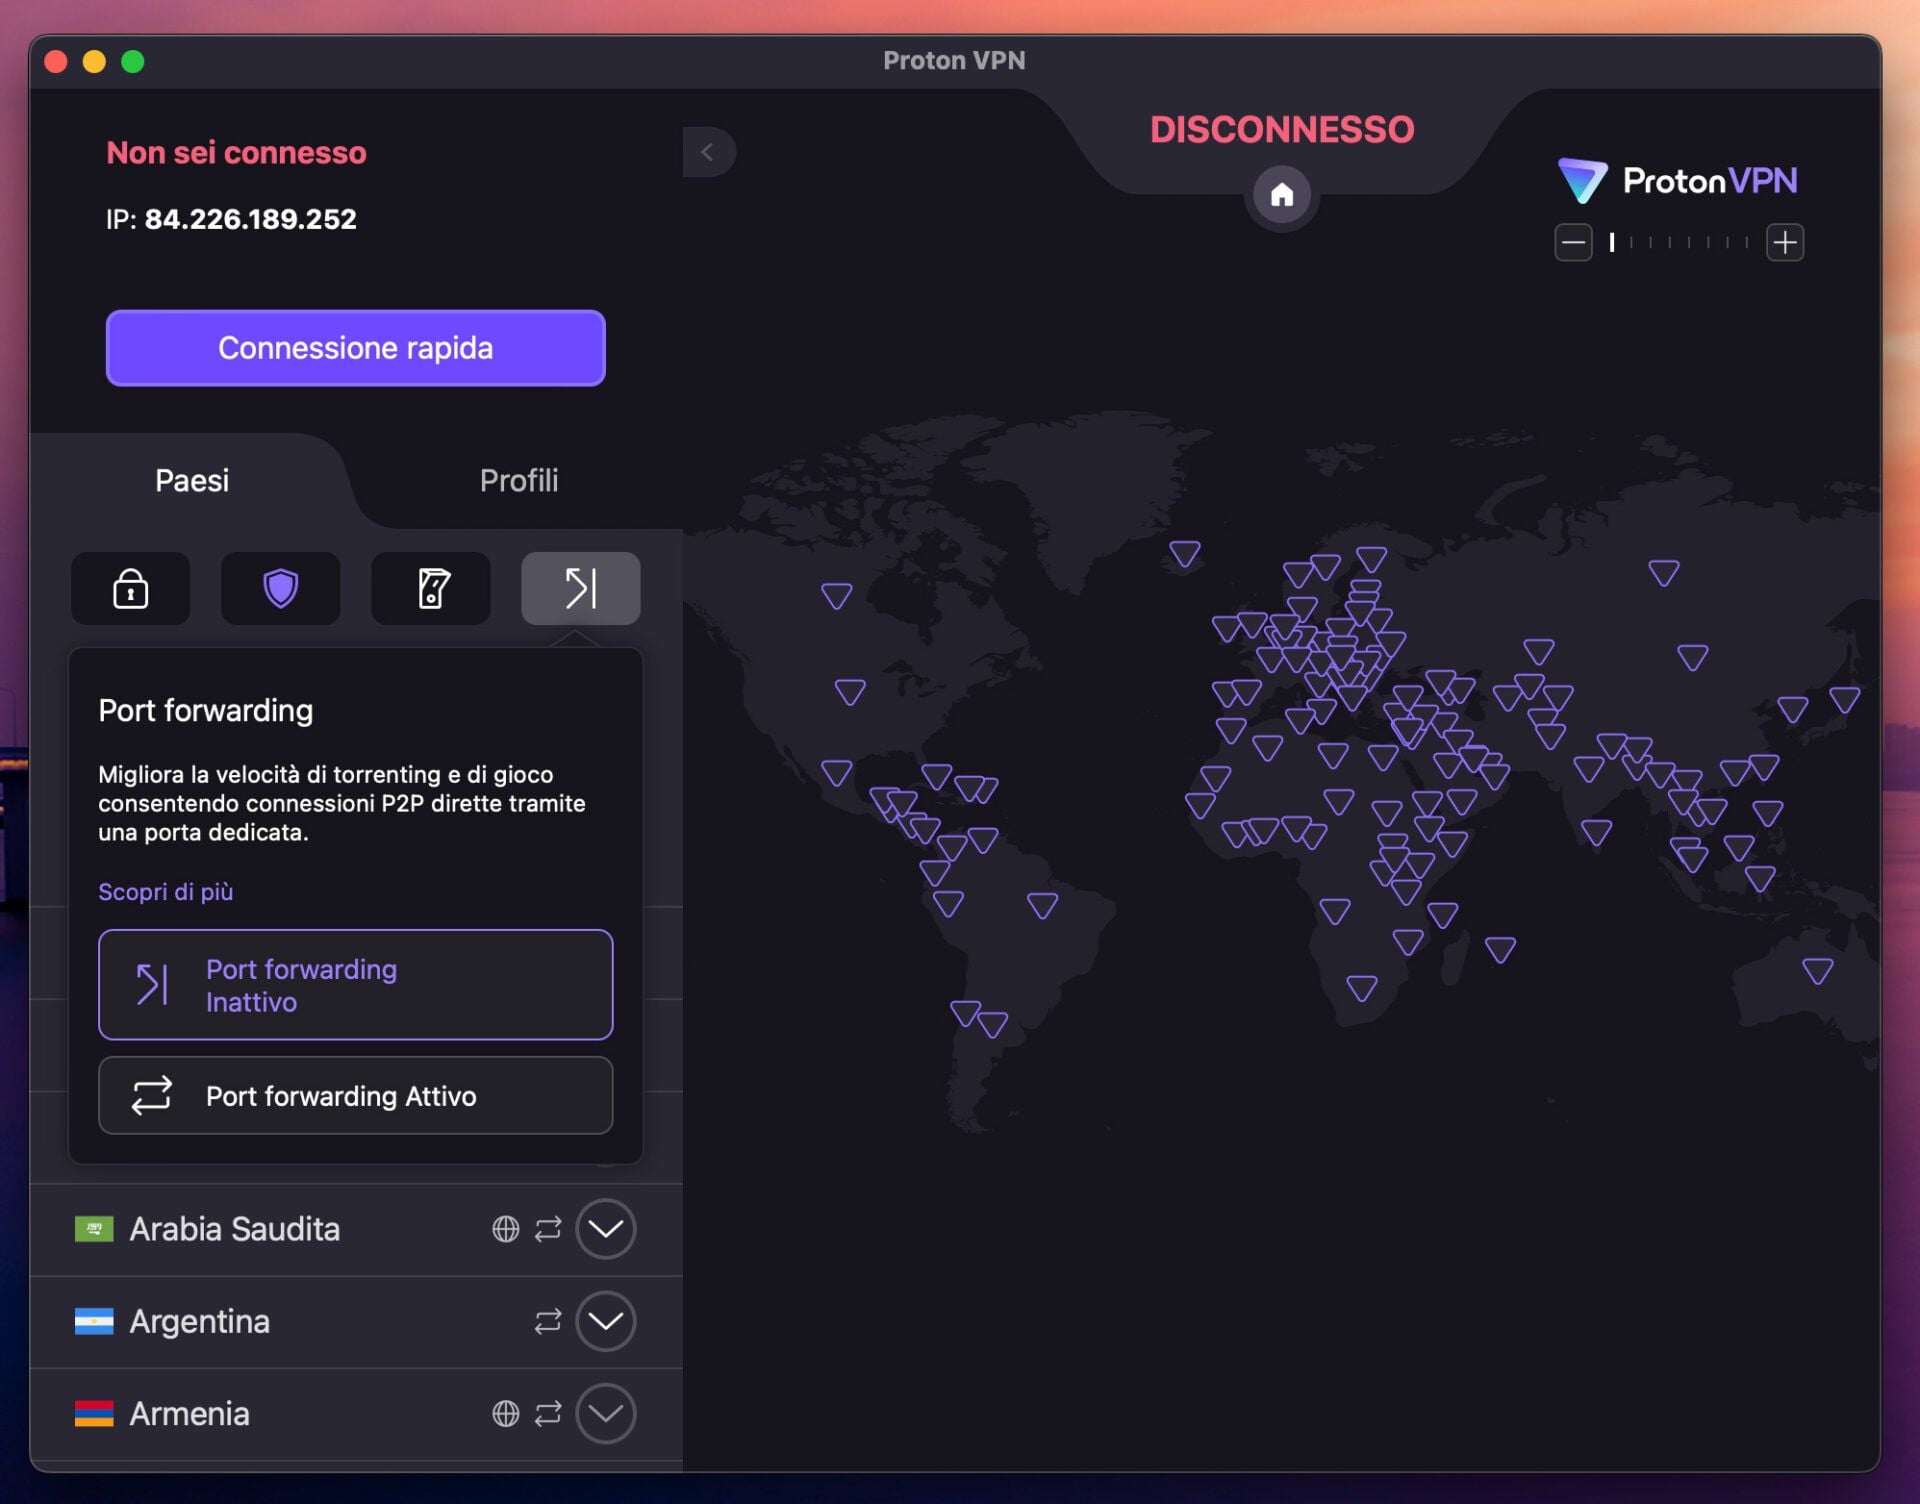Select the server marker over Siberia Russia

point(1664,572)
